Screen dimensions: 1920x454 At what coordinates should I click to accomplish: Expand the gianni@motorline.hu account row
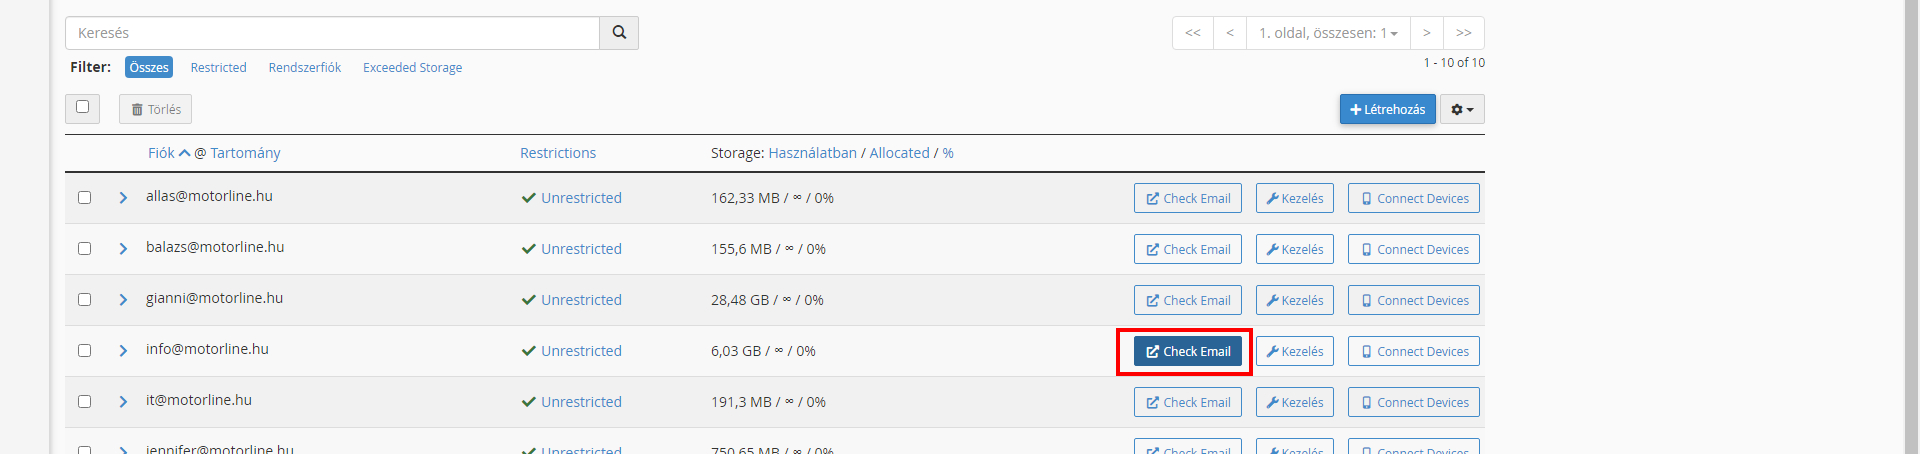[x=123, y=300]
